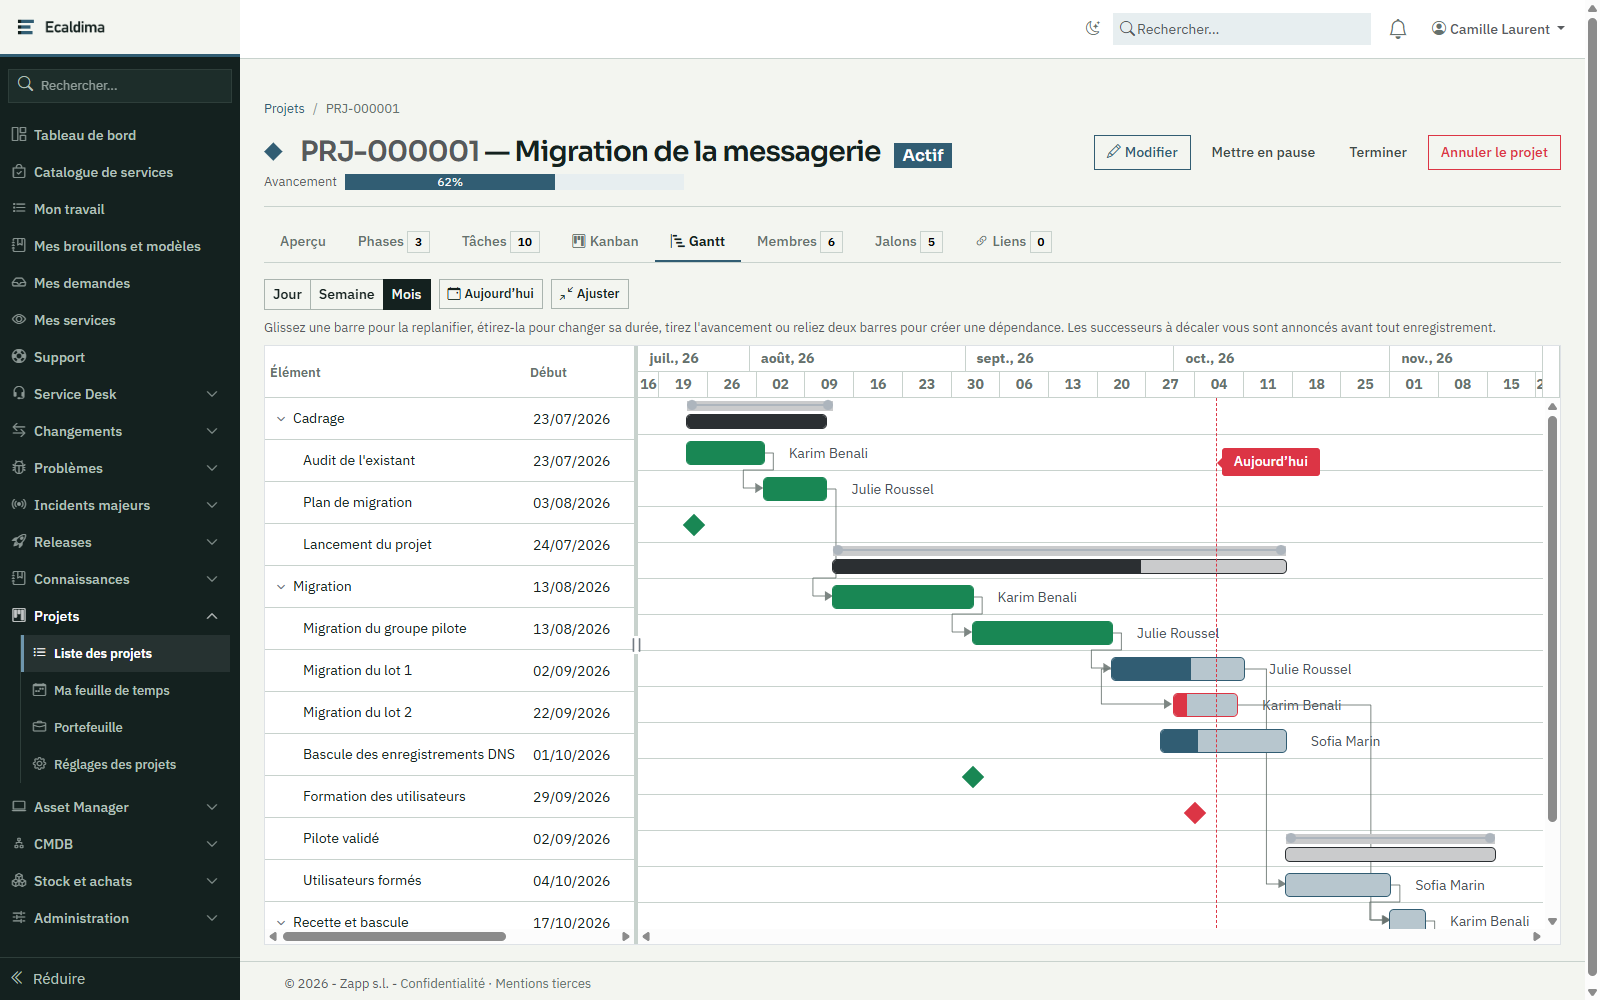Open the Tableau de bord sidebar item
This screenshot has width=1600, height=1000.
(120, 135)
